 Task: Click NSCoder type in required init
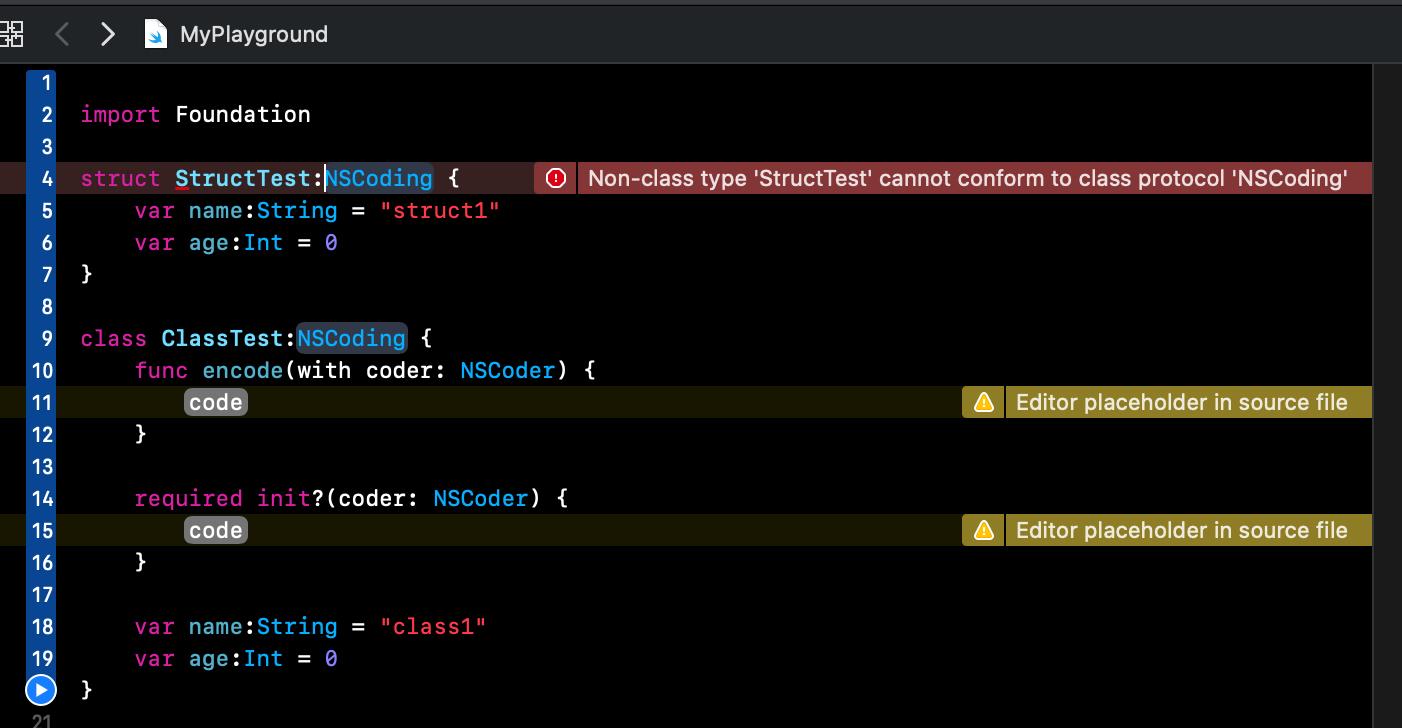(x=480, y=498)
